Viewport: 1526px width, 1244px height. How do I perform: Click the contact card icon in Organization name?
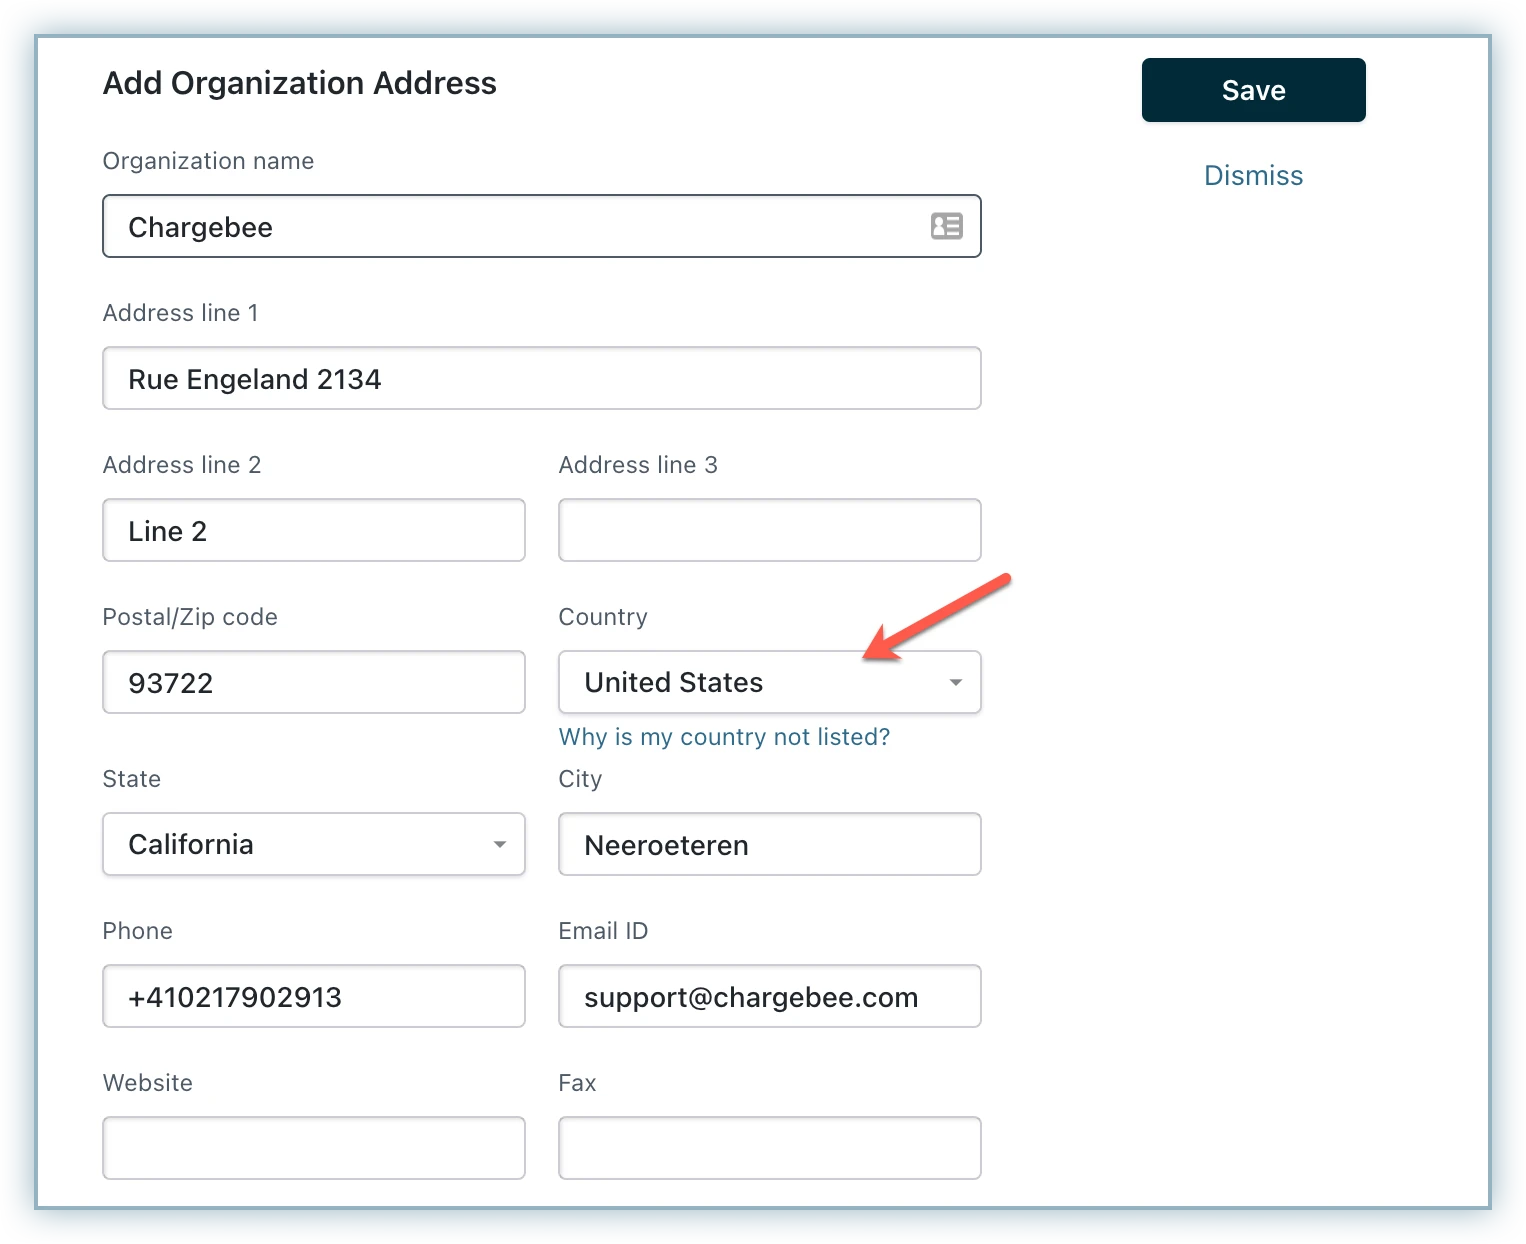(946, 226)
